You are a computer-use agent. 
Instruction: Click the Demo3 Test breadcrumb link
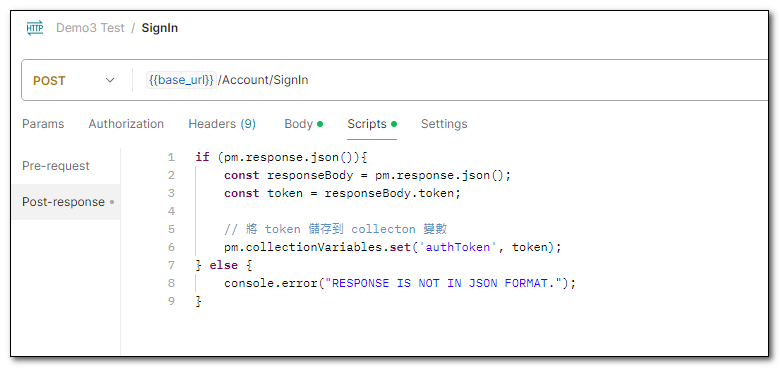click(90, 28)
